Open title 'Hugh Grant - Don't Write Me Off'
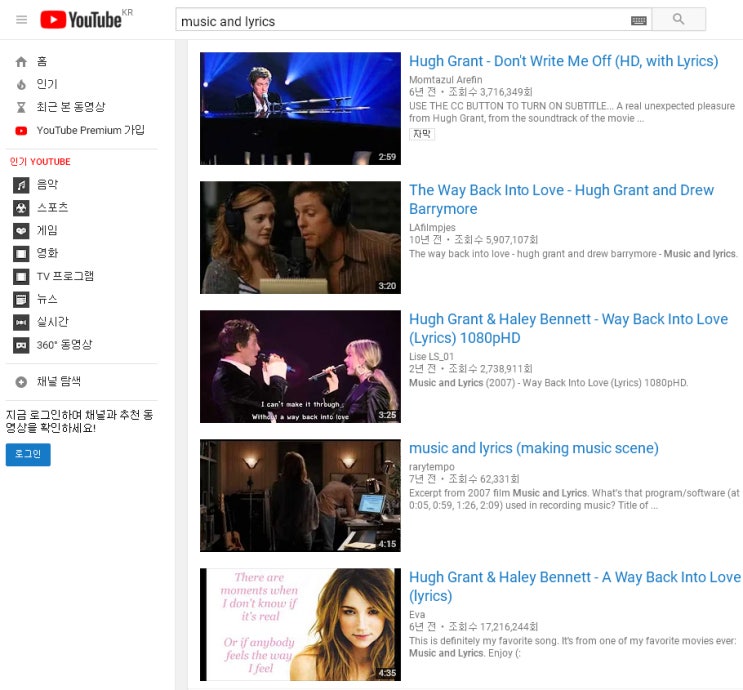This screenshot has height=690, width=743. [x=563, y=61]
